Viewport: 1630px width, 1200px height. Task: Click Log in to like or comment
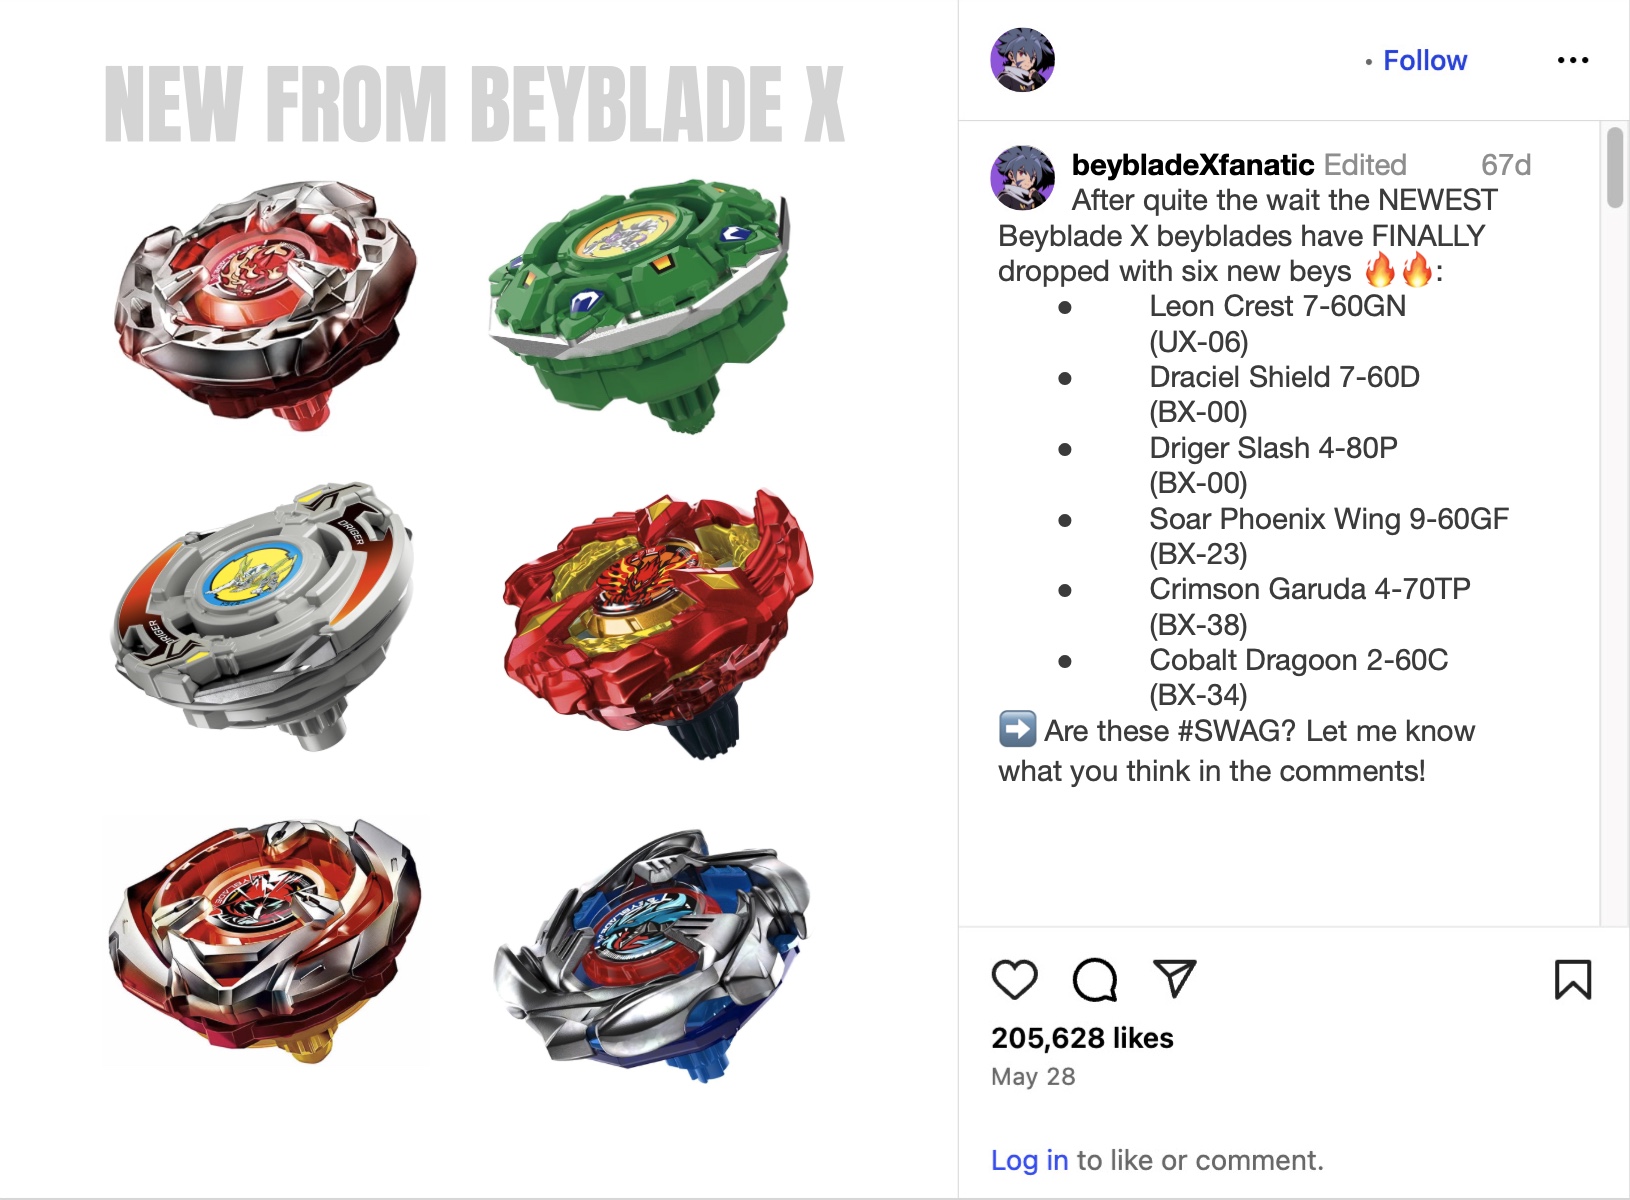coord(1029,1160)
